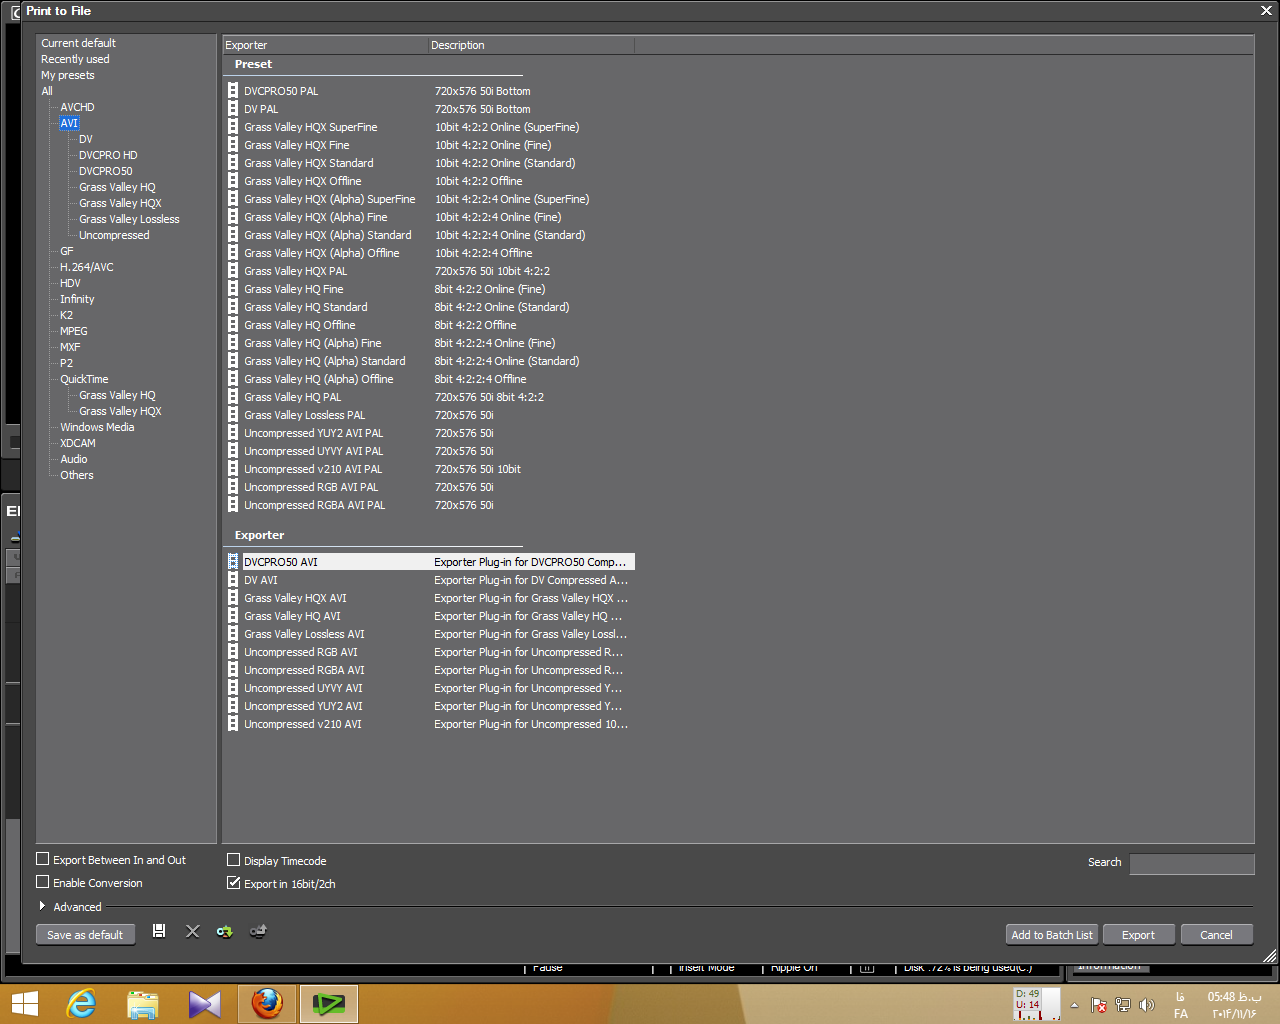Viewport: 1280px width, 1024px height.
Task: Click the delete preset X icon
Action: coord(193,931)
